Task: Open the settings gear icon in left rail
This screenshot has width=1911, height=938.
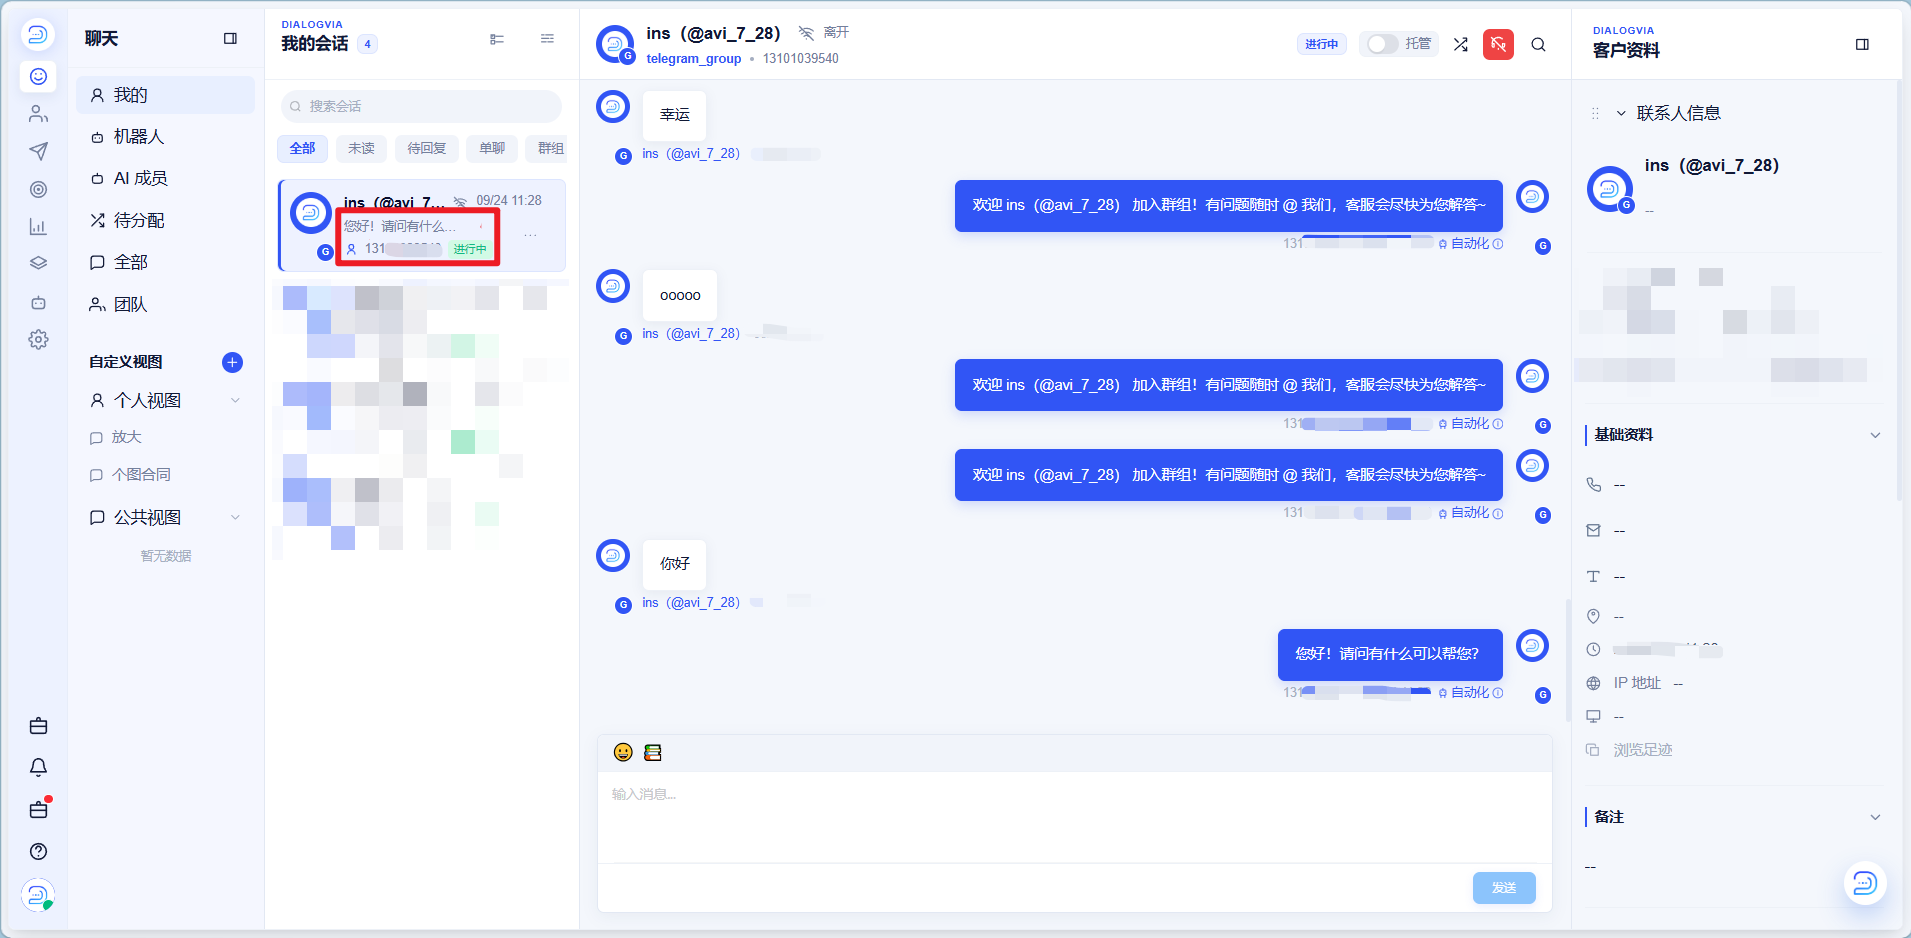Action: (x=38, y=340)
